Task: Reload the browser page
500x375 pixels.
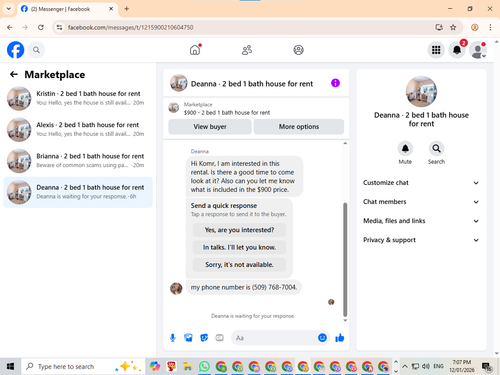Action: click(x=41, y=27)
